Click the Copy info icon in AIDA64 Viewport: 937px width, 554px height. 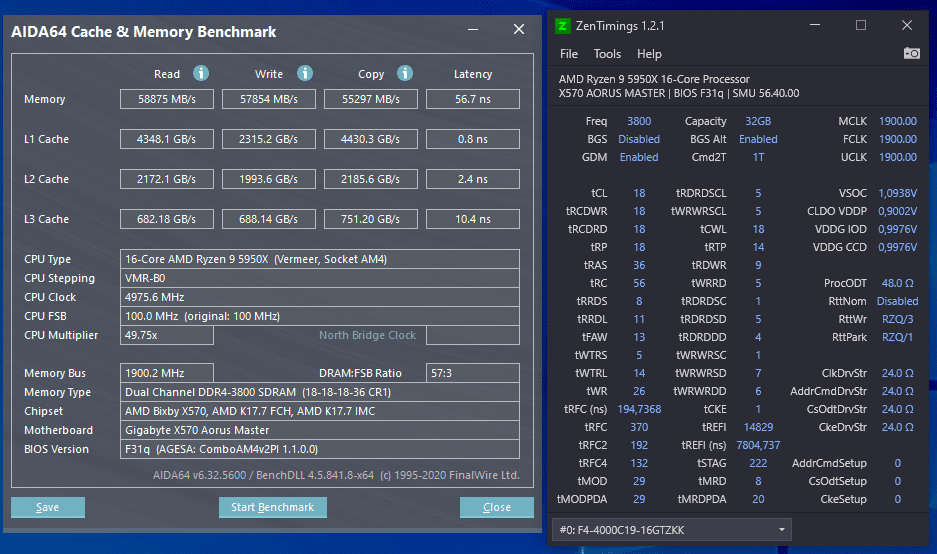coord(405,73)
